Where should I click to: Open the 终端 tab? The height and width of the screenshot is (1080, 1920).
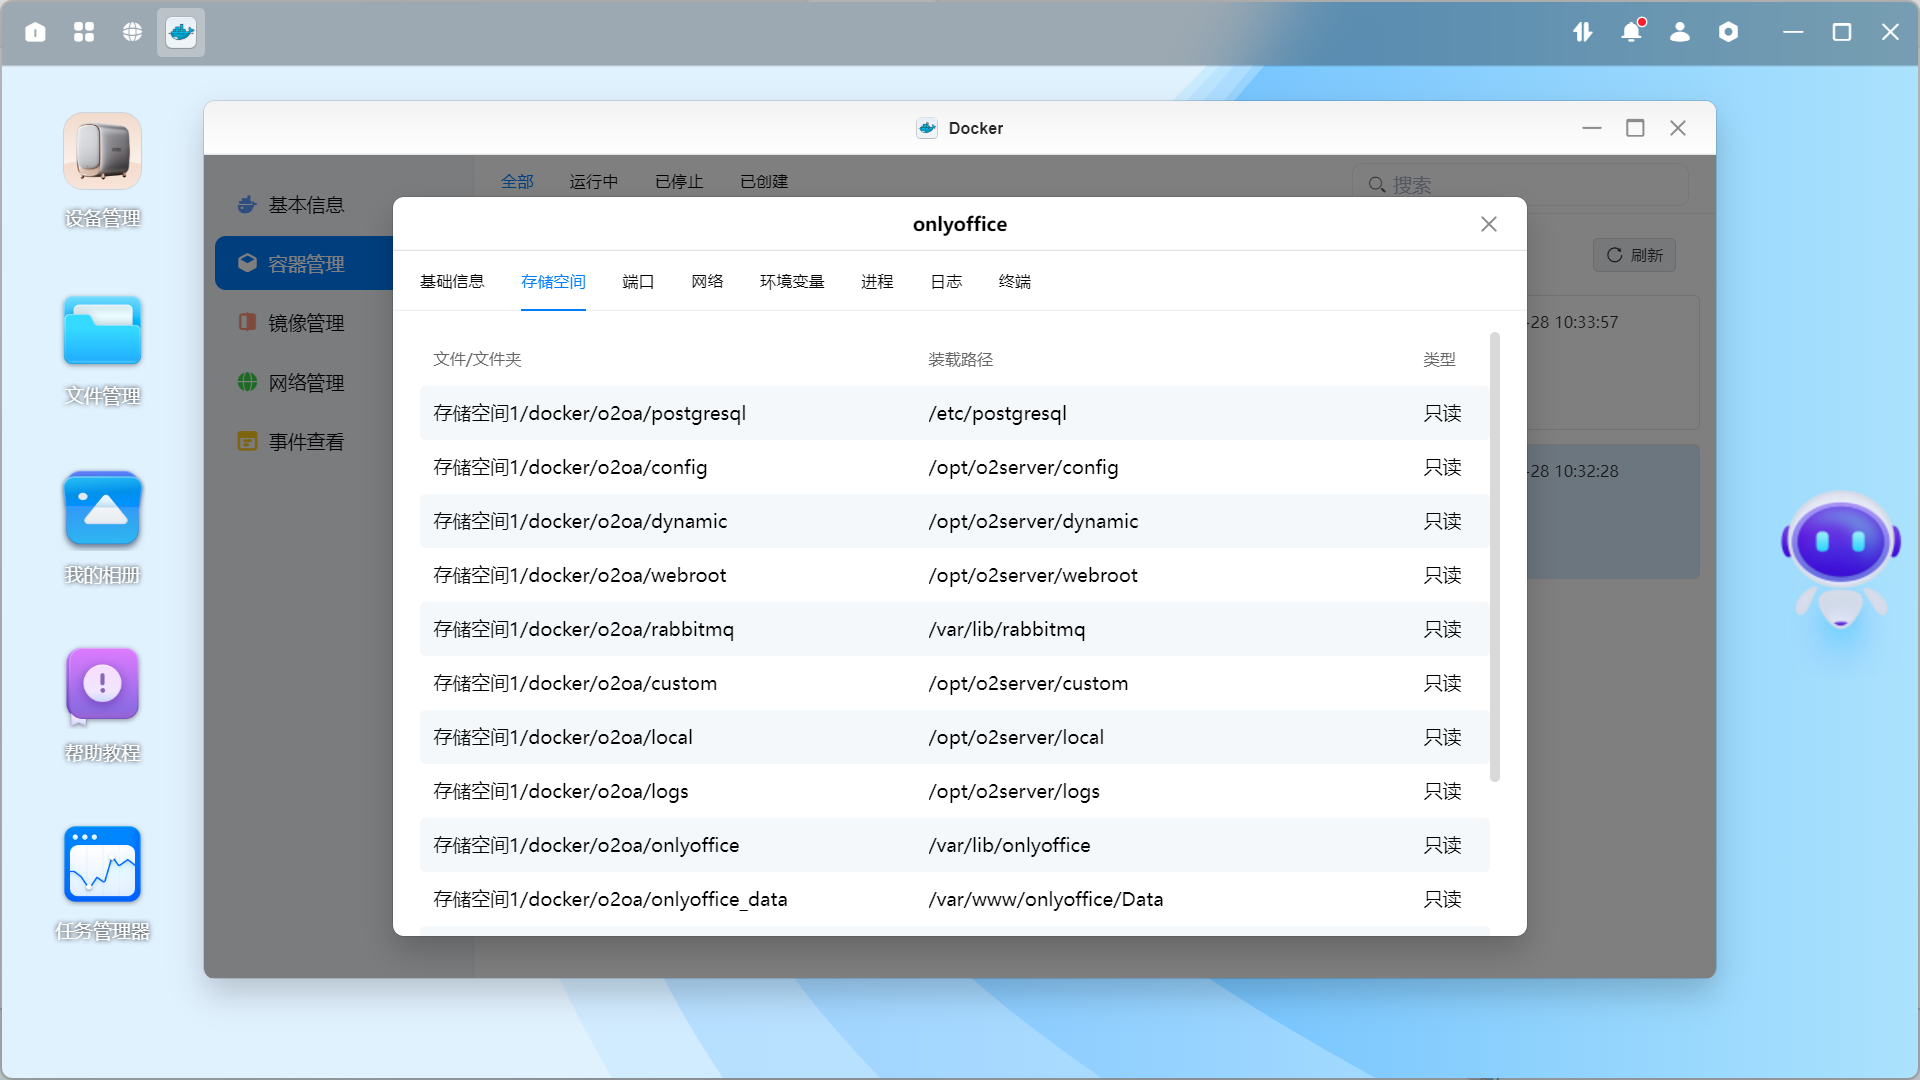[1014, 282]
